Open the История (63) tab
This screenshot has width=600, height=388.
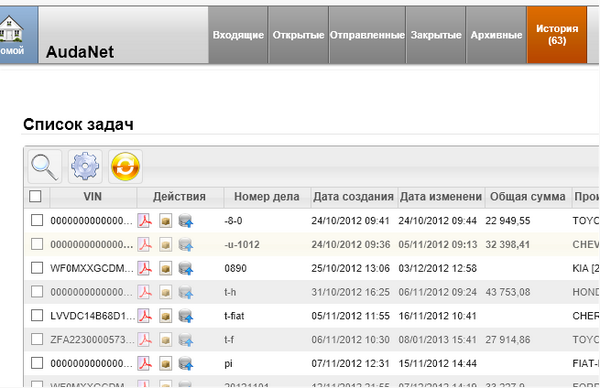pyautogui.click(x=557, y=35)
